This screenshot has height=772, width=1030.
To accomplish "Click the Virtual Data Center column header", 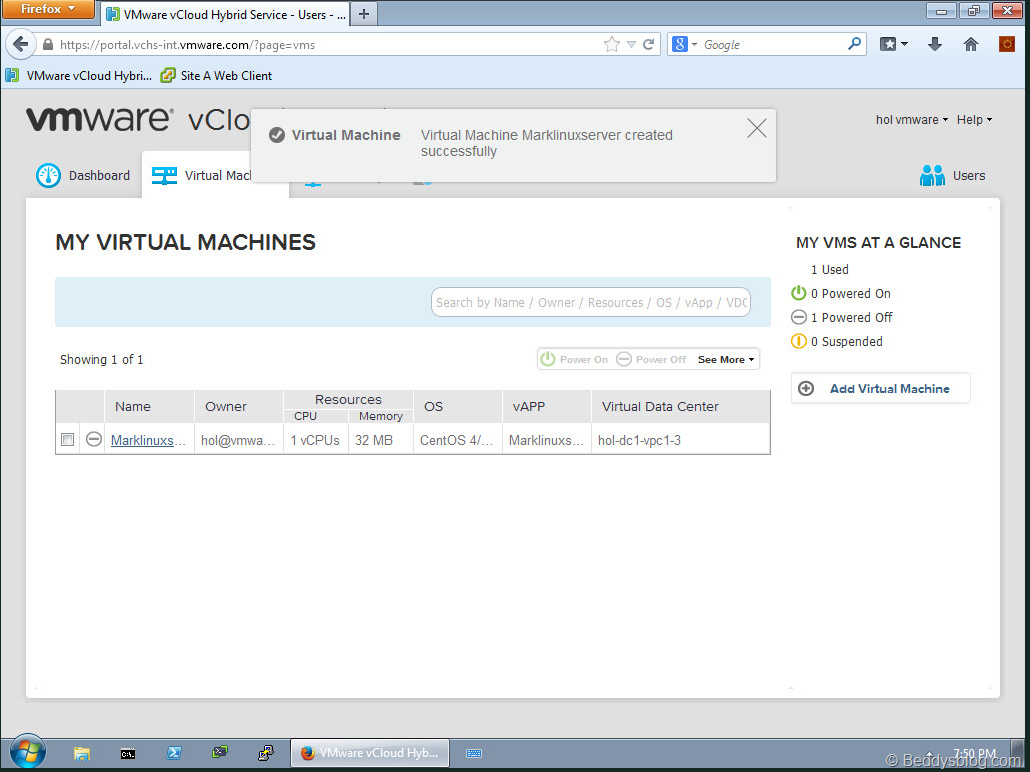I will (681, 407).
